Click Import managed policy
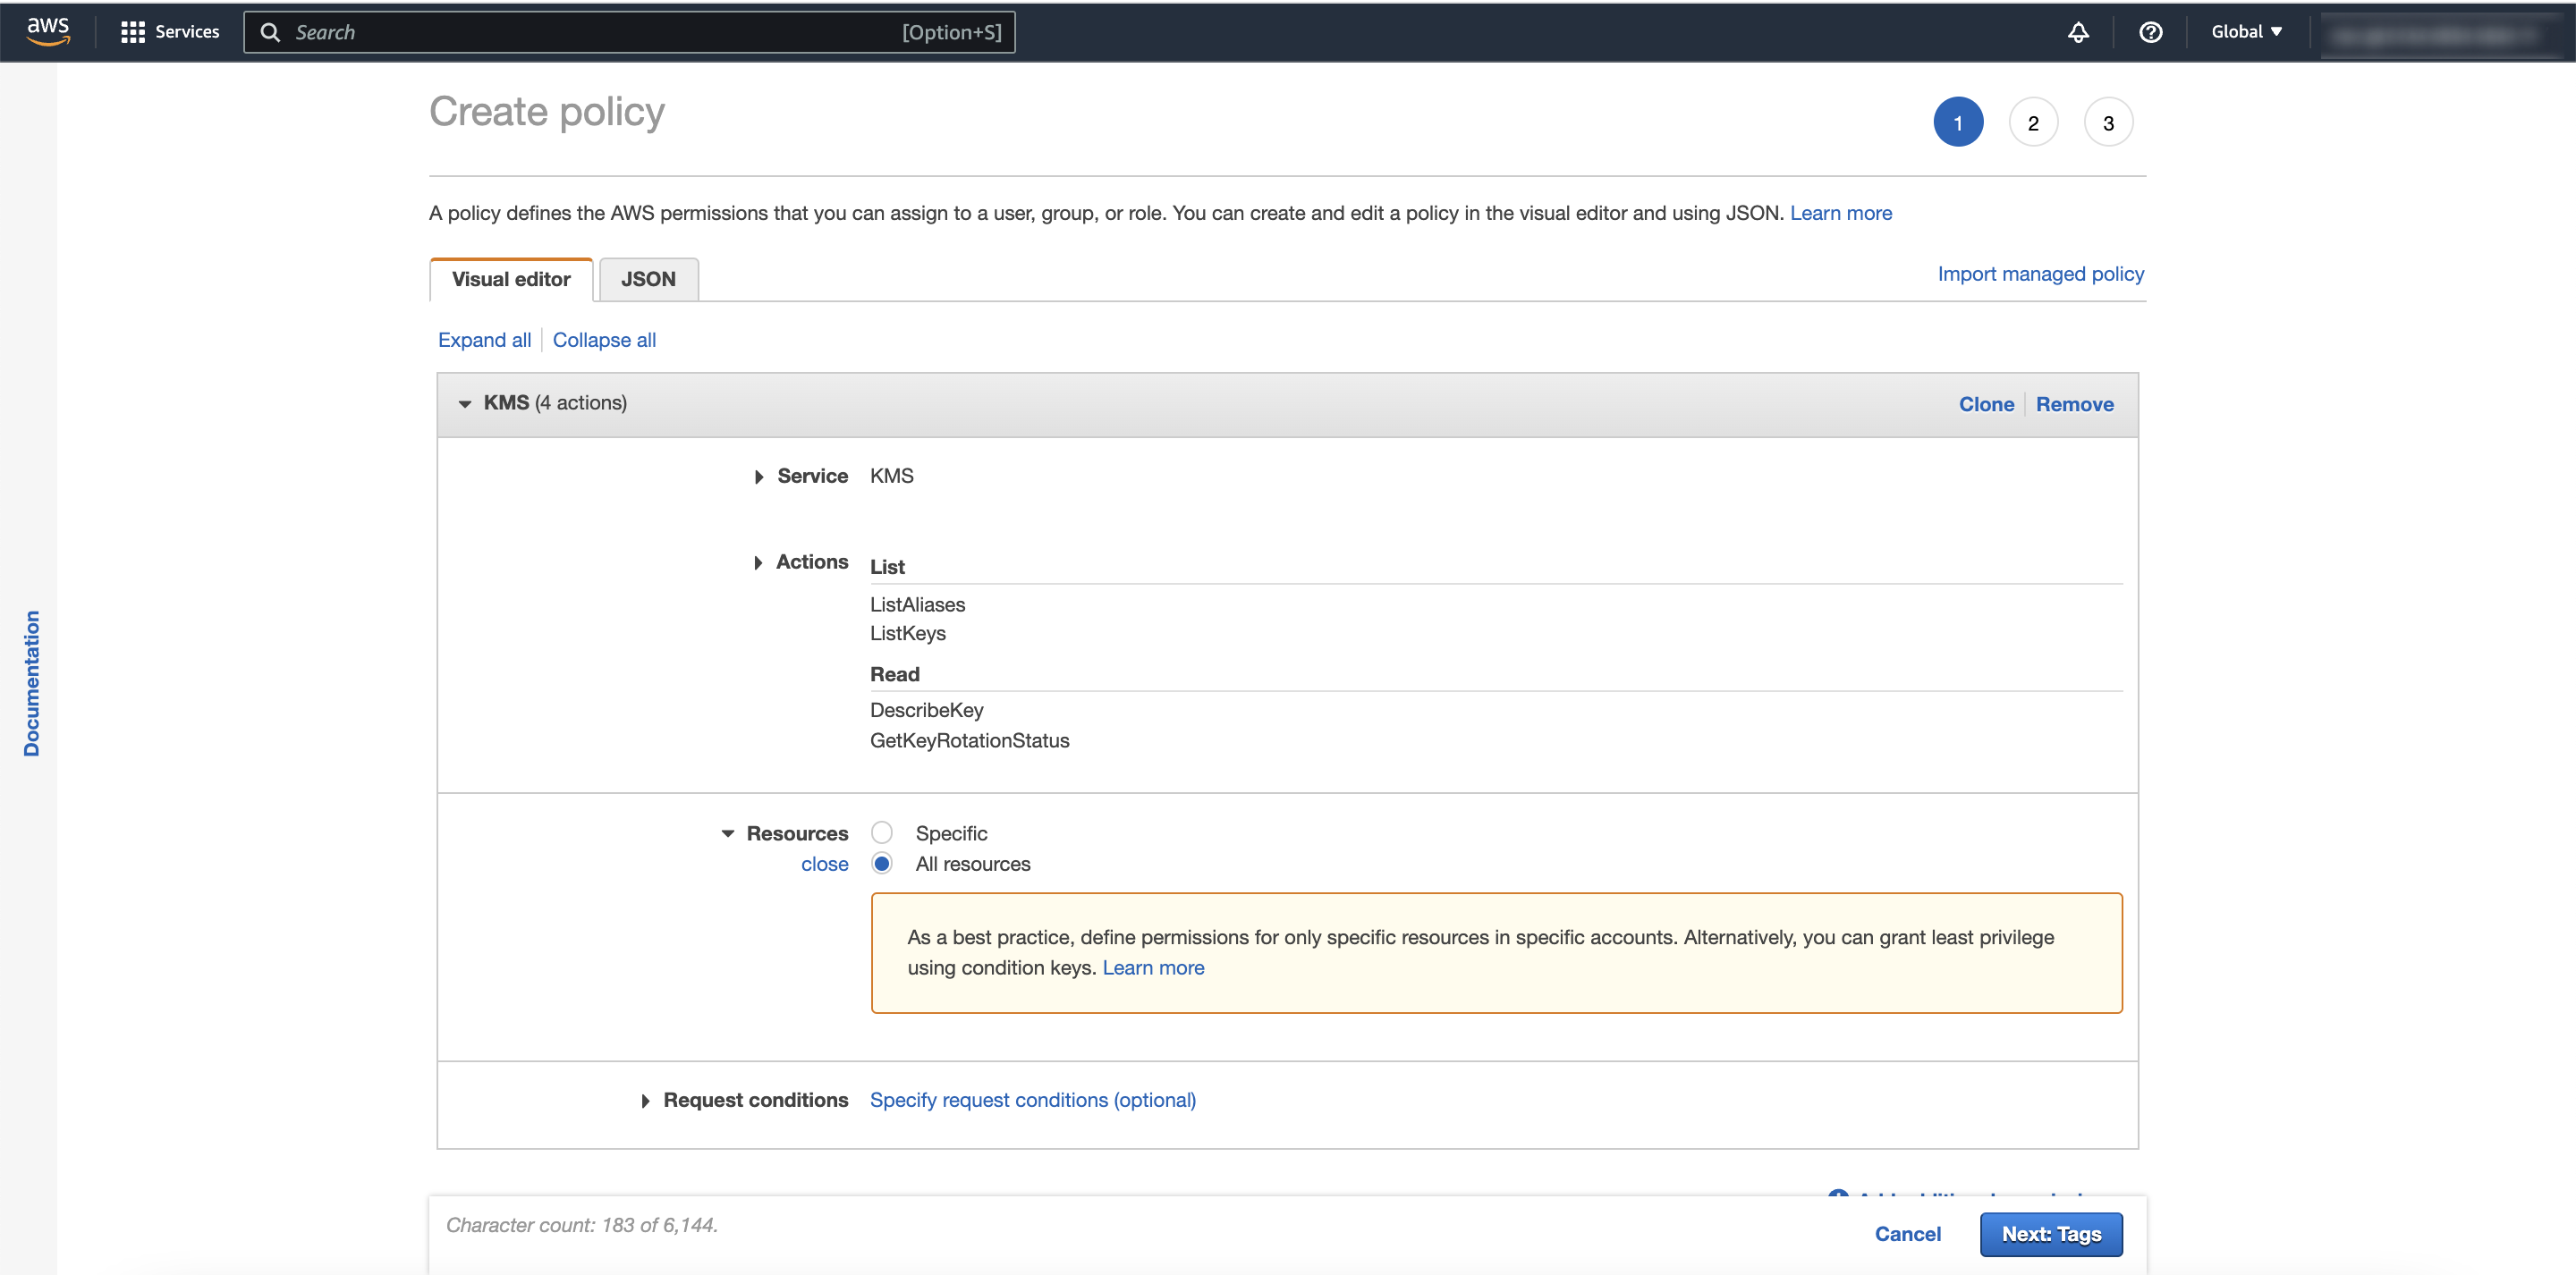The height and width of the screenshot is (1275, 2576). (2040, 274)
